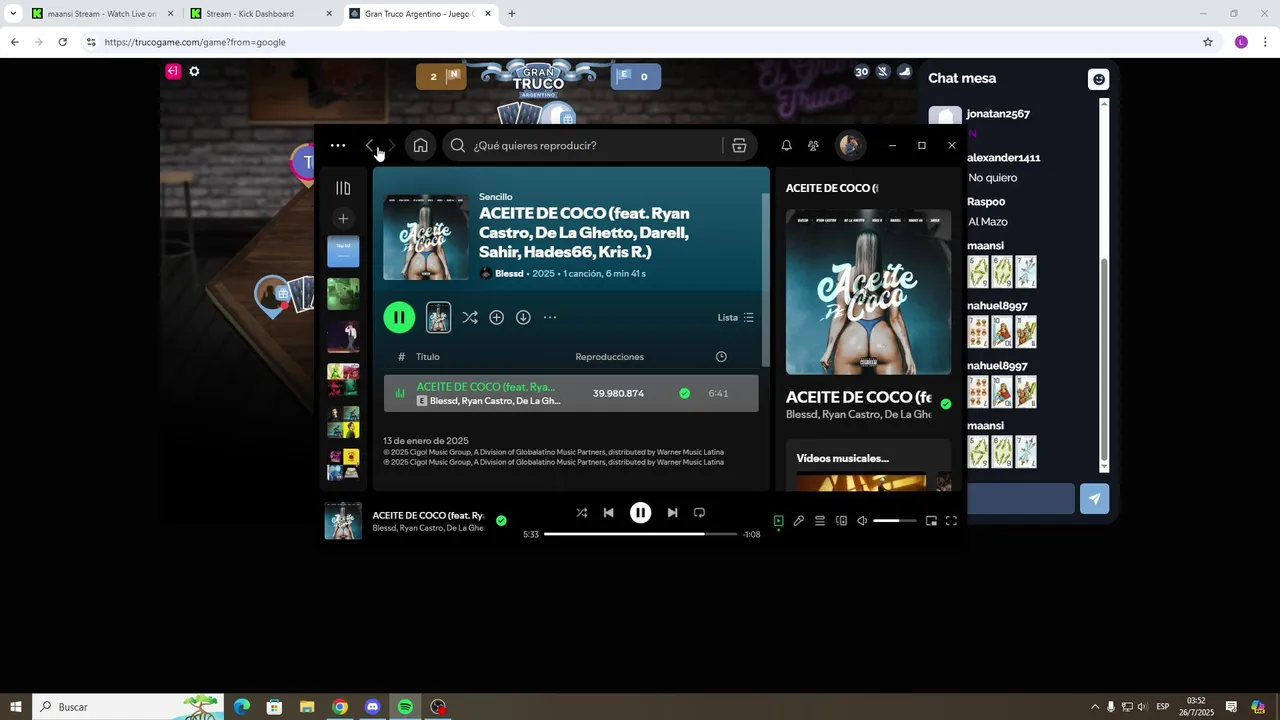
Task: Open more options for the single
Action: (x=550, y=317)
